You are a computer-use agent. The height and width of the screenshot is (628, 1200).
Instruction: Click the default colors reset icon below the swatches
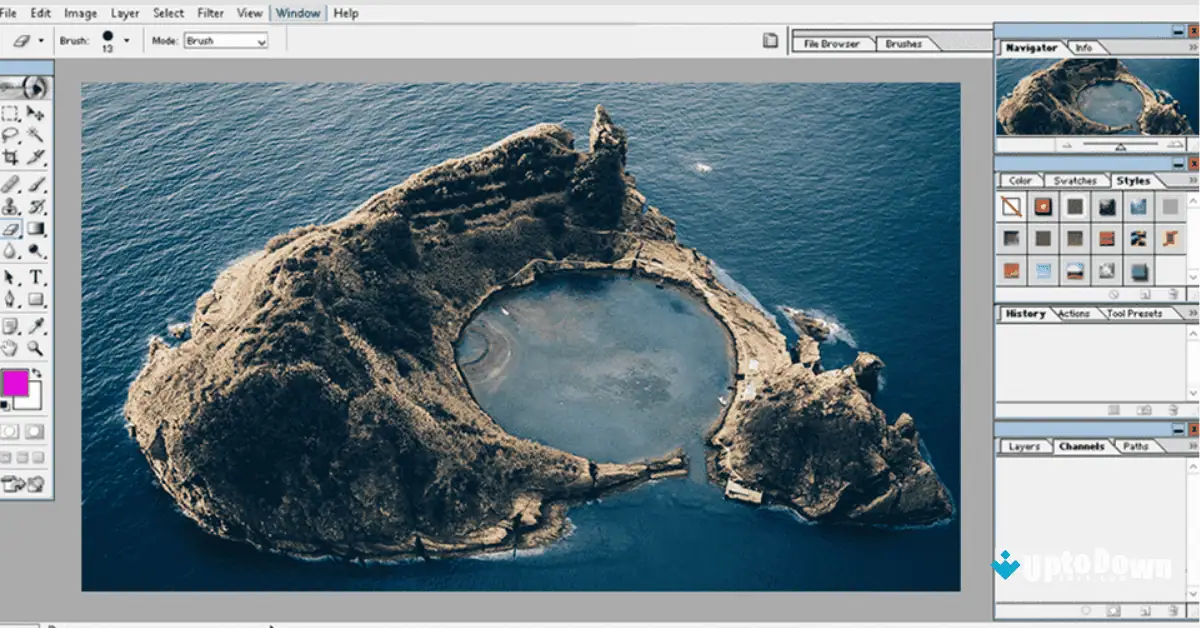(x=7, y=406)
